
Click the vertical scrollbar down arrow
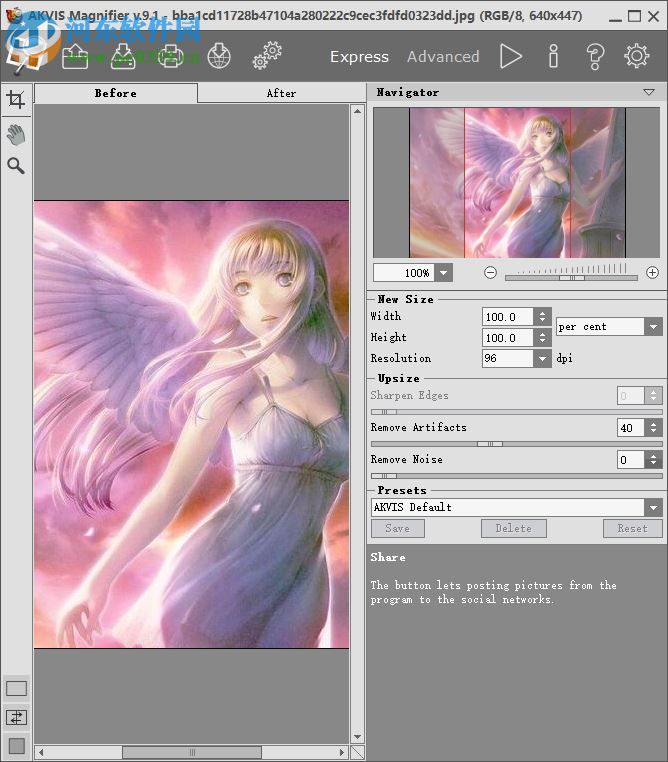coord(358,737)
